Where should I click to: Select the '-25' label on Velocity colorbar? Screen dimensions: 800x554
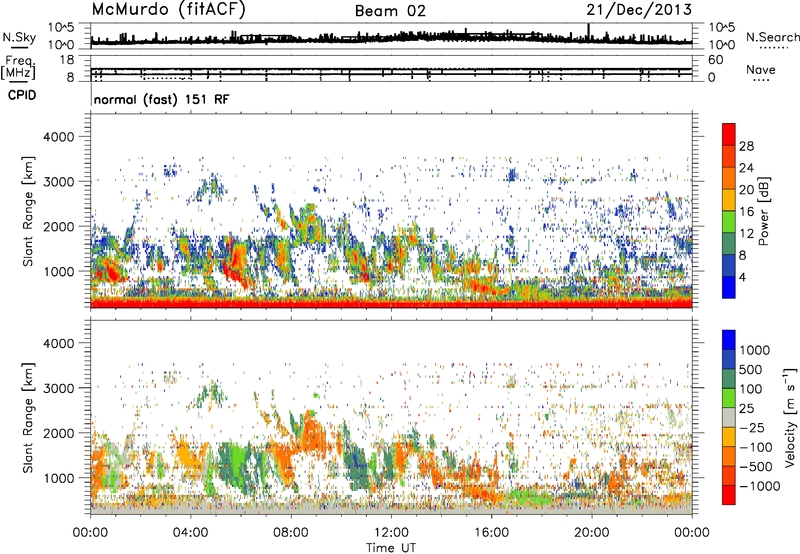click(753, 427)
